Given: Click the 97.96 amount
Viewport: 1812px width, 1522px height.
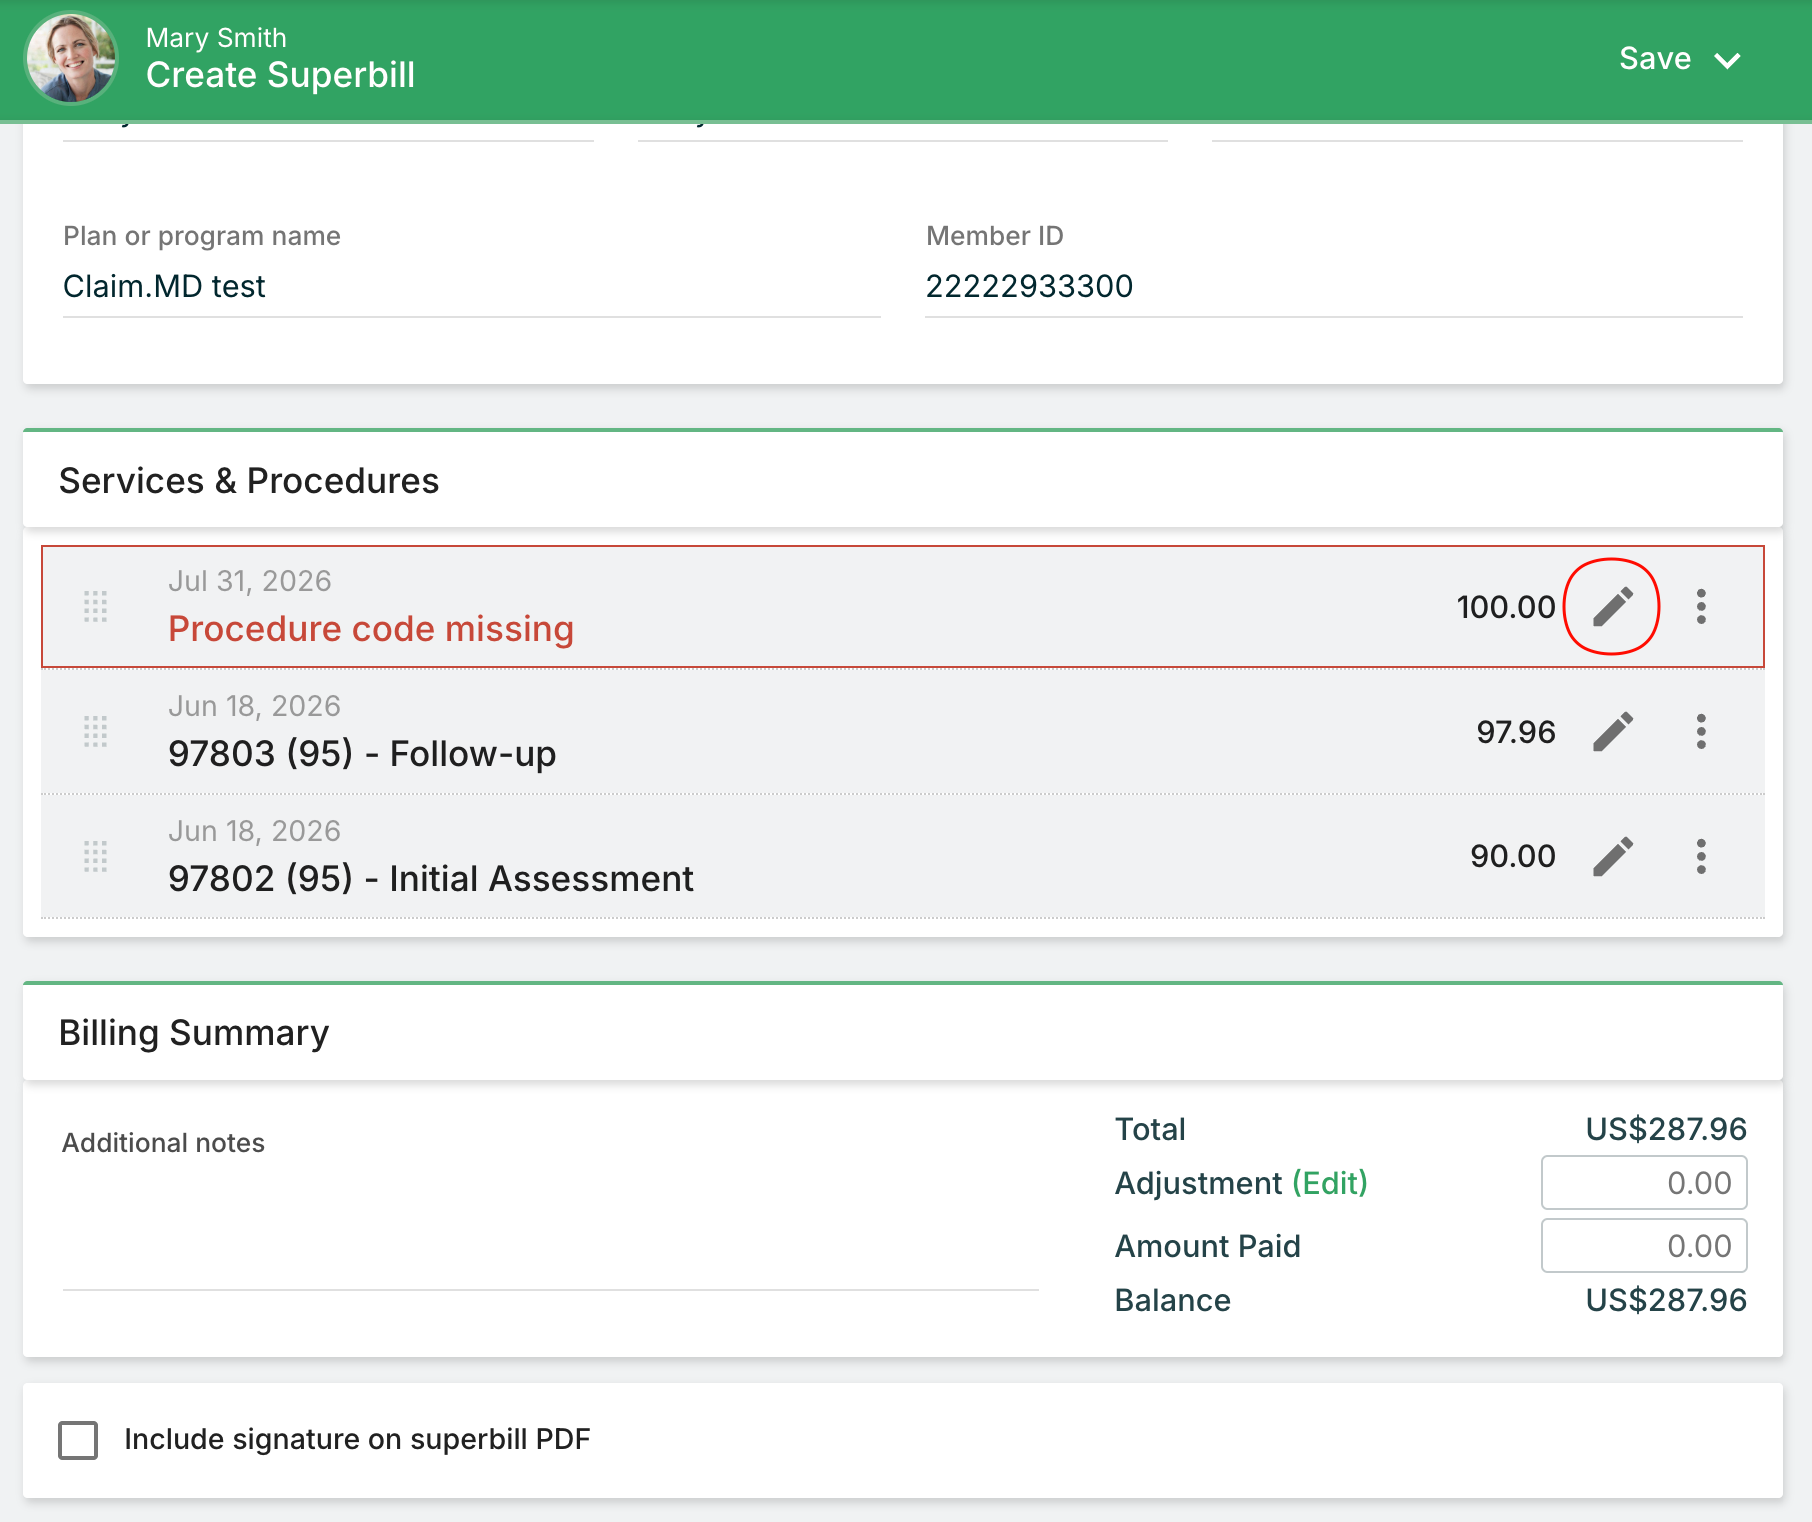Looking at the screenshot, I should pyautogui.click(x=1516, y=732).
